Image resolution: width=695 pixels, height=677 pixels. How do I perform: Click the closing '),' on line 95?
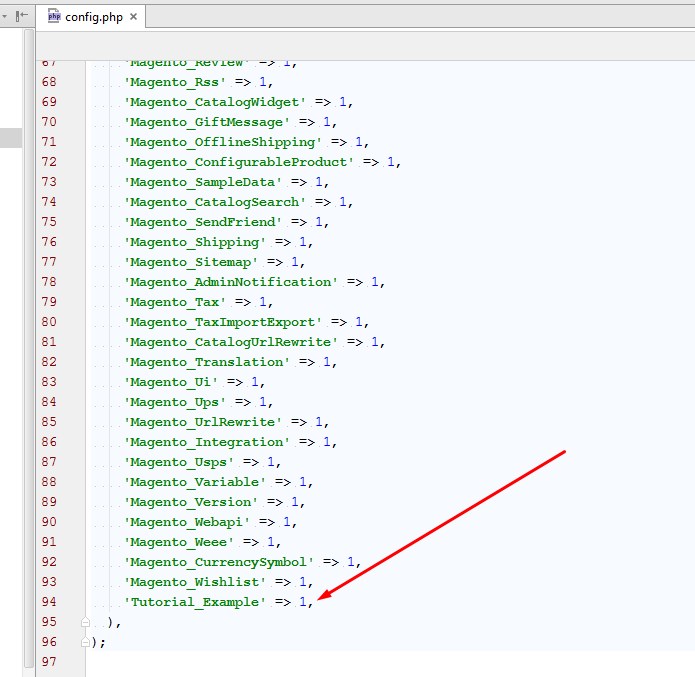pyautogui.click(x=114, y=622)
